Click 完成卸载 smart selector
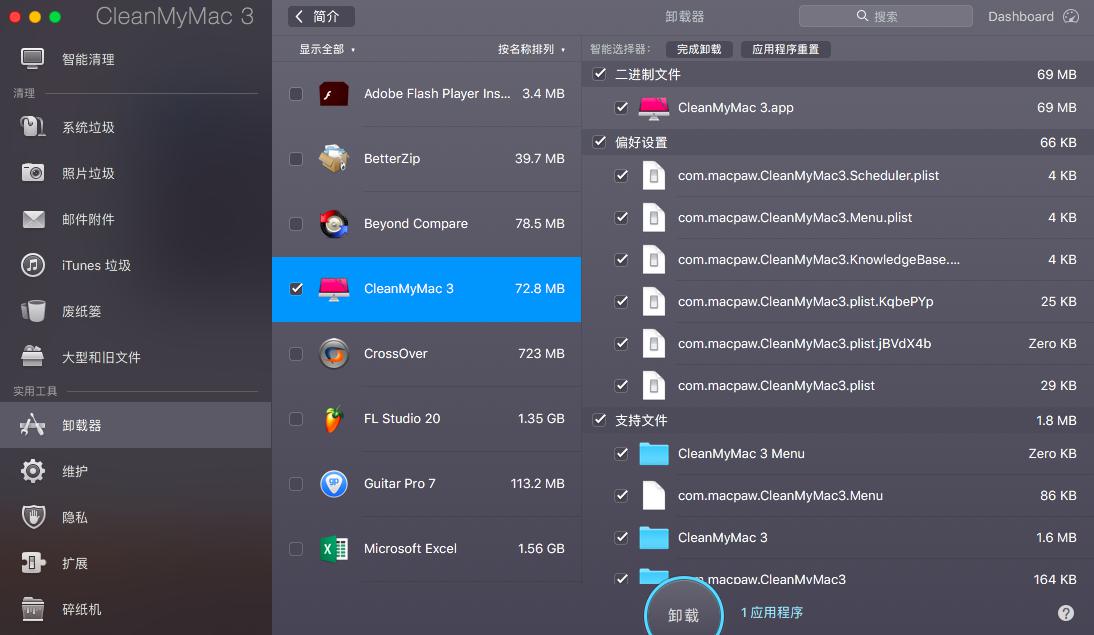 click(x=698, y=49)
